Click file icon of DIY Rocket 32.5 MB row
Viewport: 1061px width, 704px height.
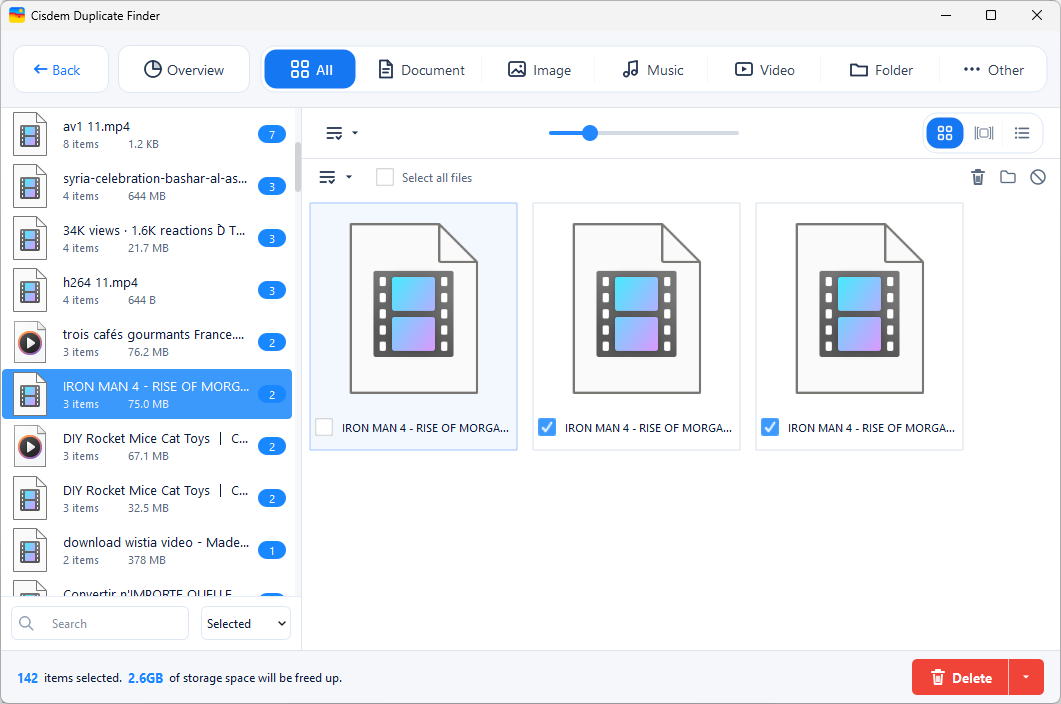[30, 498]
